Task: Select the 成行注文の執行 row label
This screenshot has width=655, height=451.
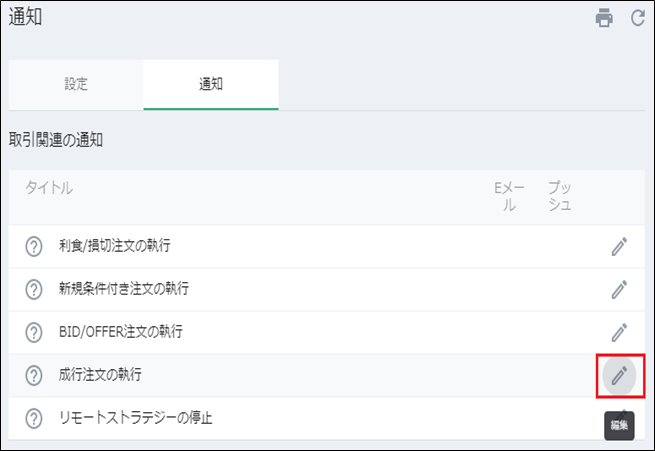Action: 100,375
